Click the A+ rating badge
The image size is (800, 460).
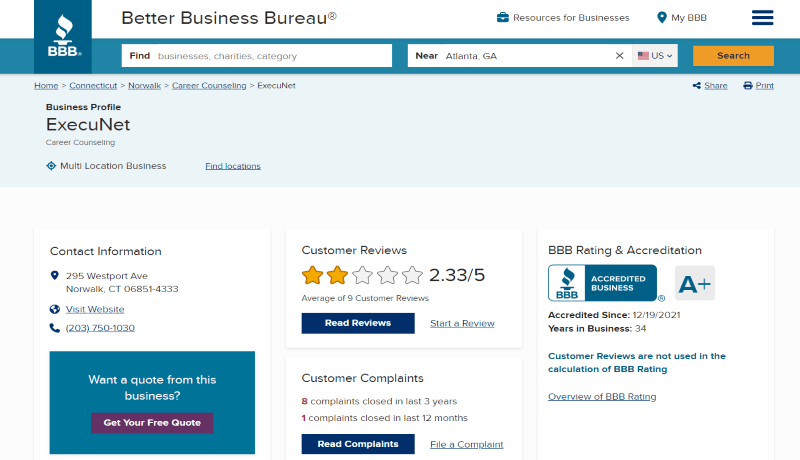coord(695,283)
